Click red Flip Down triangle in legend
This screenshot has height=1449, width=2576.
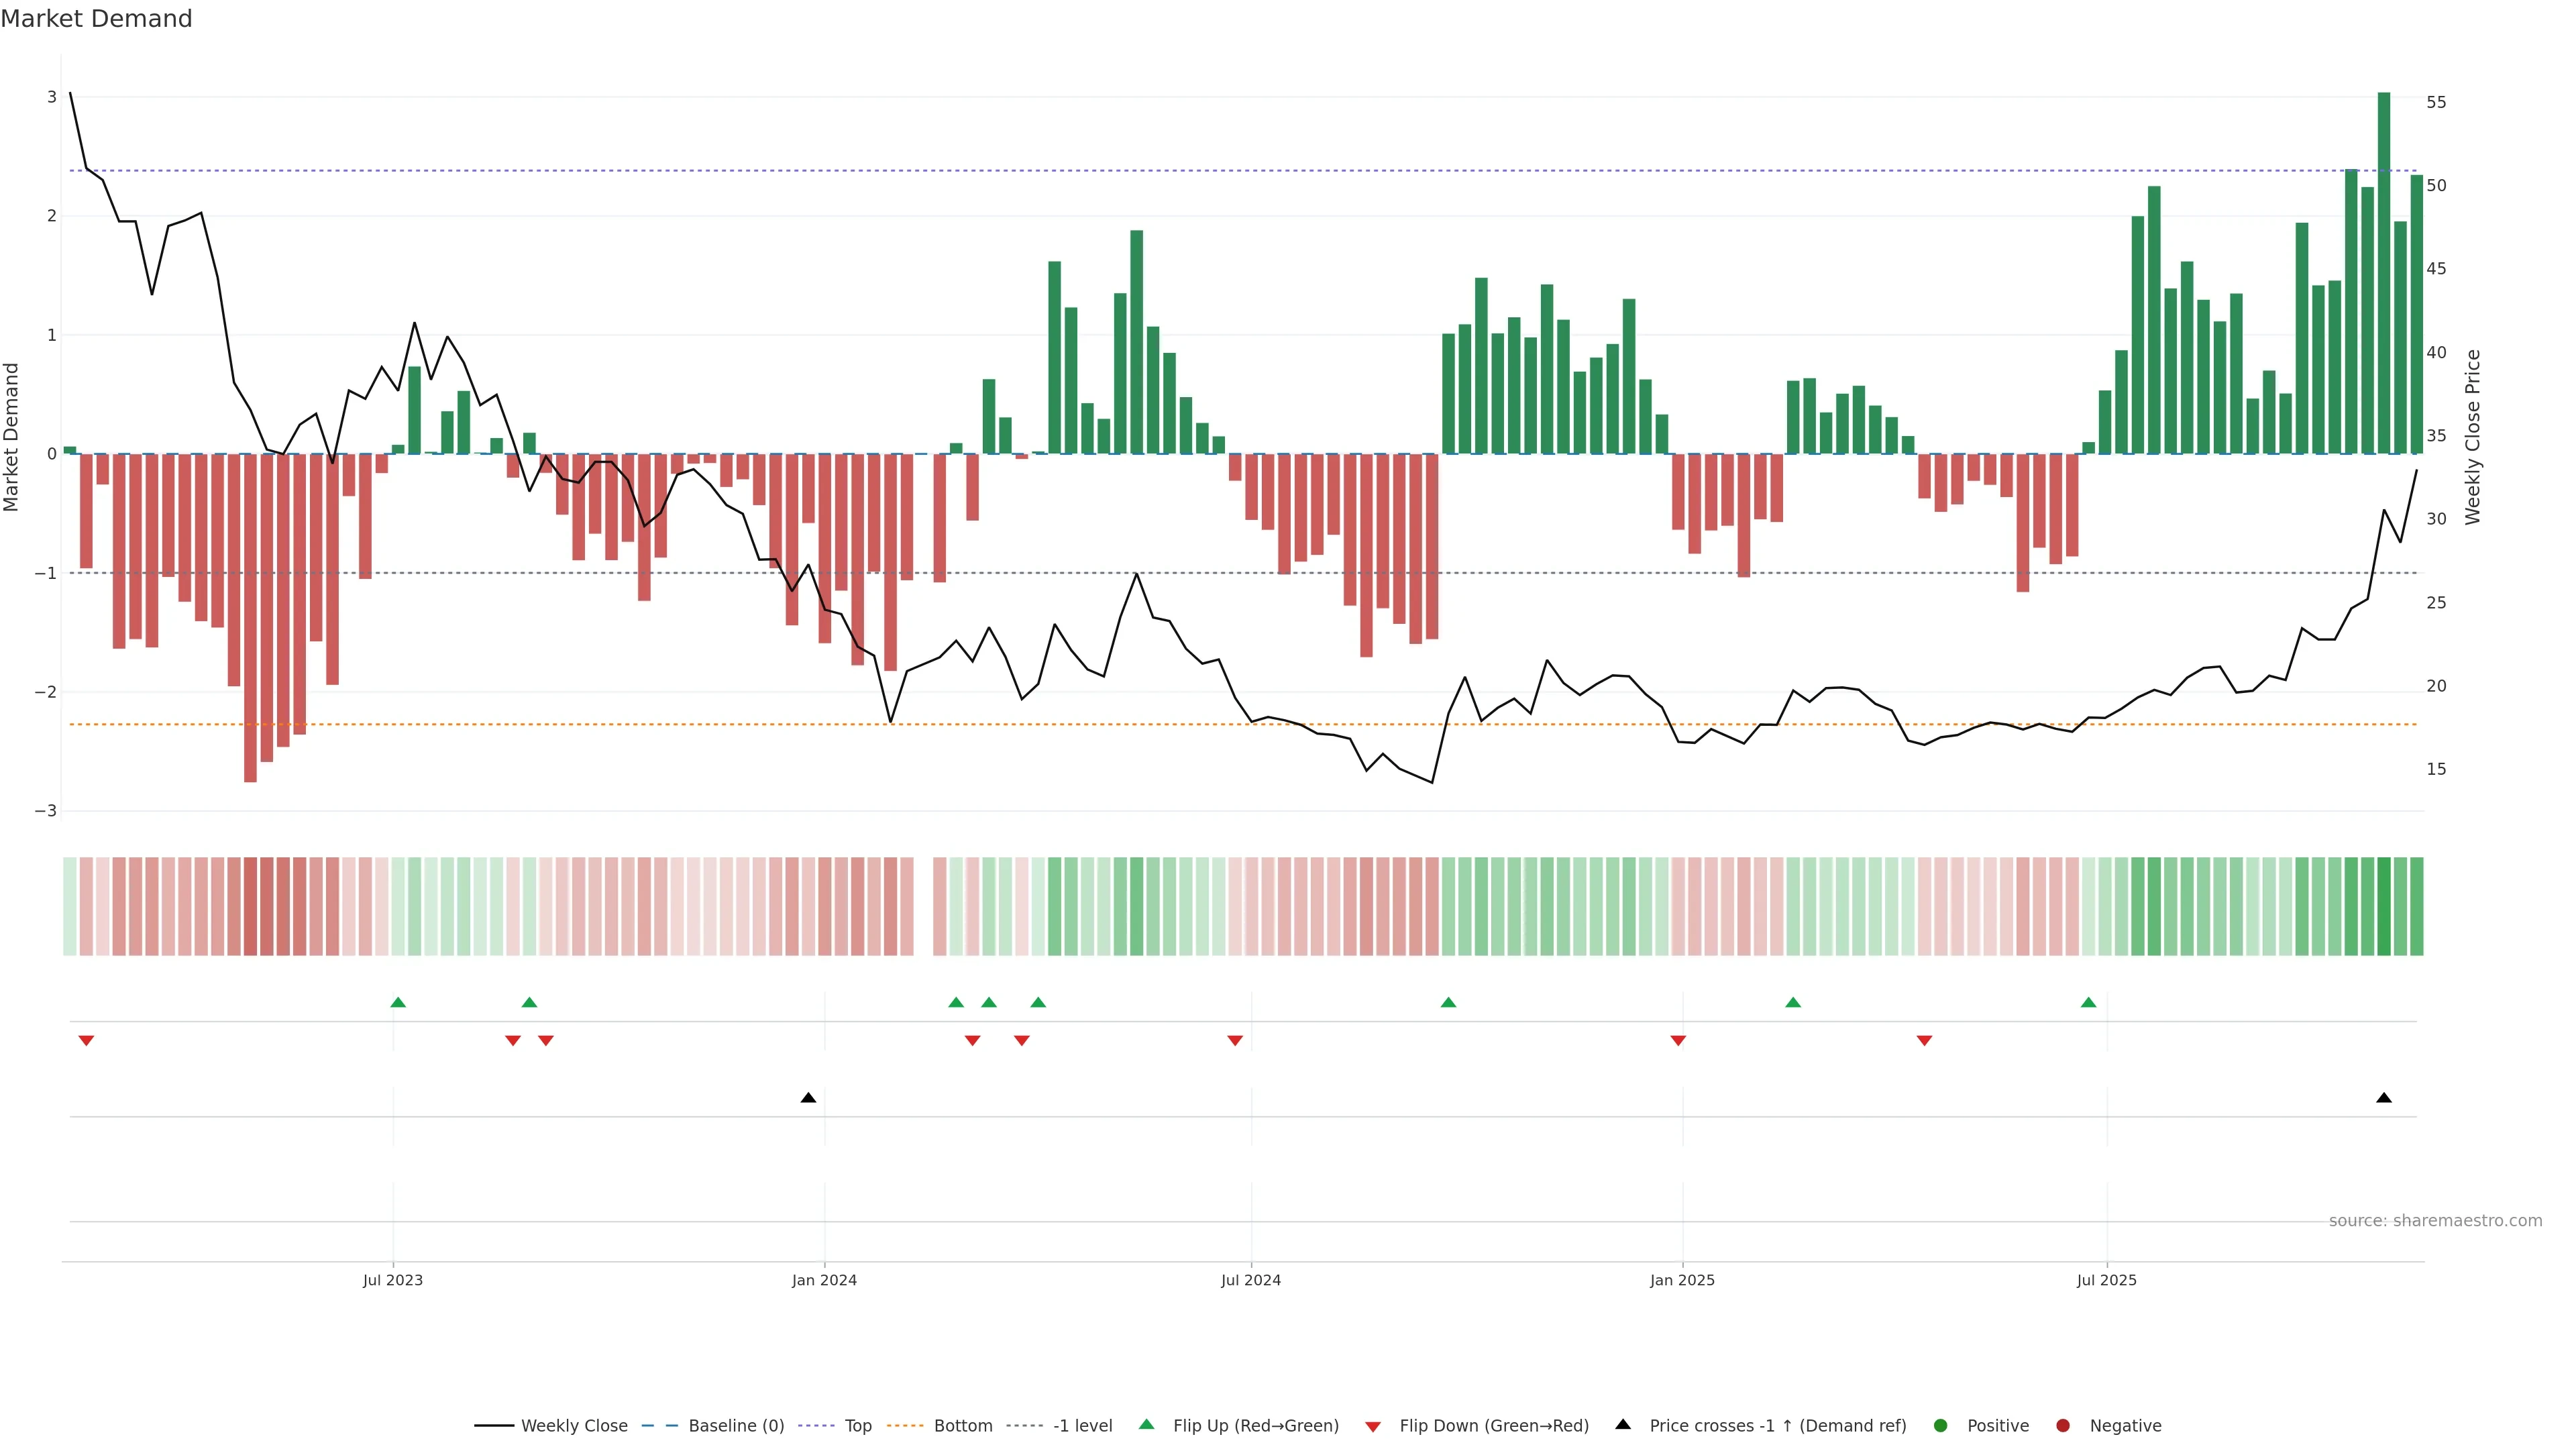pos(1373,1427)
